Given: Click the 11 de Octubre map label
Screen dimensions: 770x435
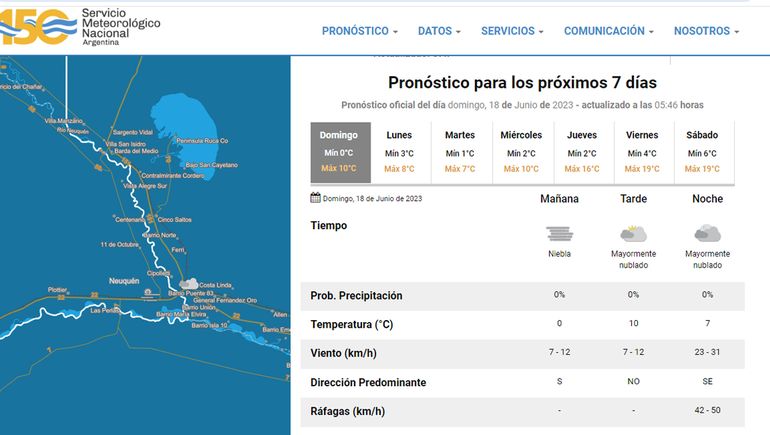Looking at the screenshot, I should tap(120, 244).
